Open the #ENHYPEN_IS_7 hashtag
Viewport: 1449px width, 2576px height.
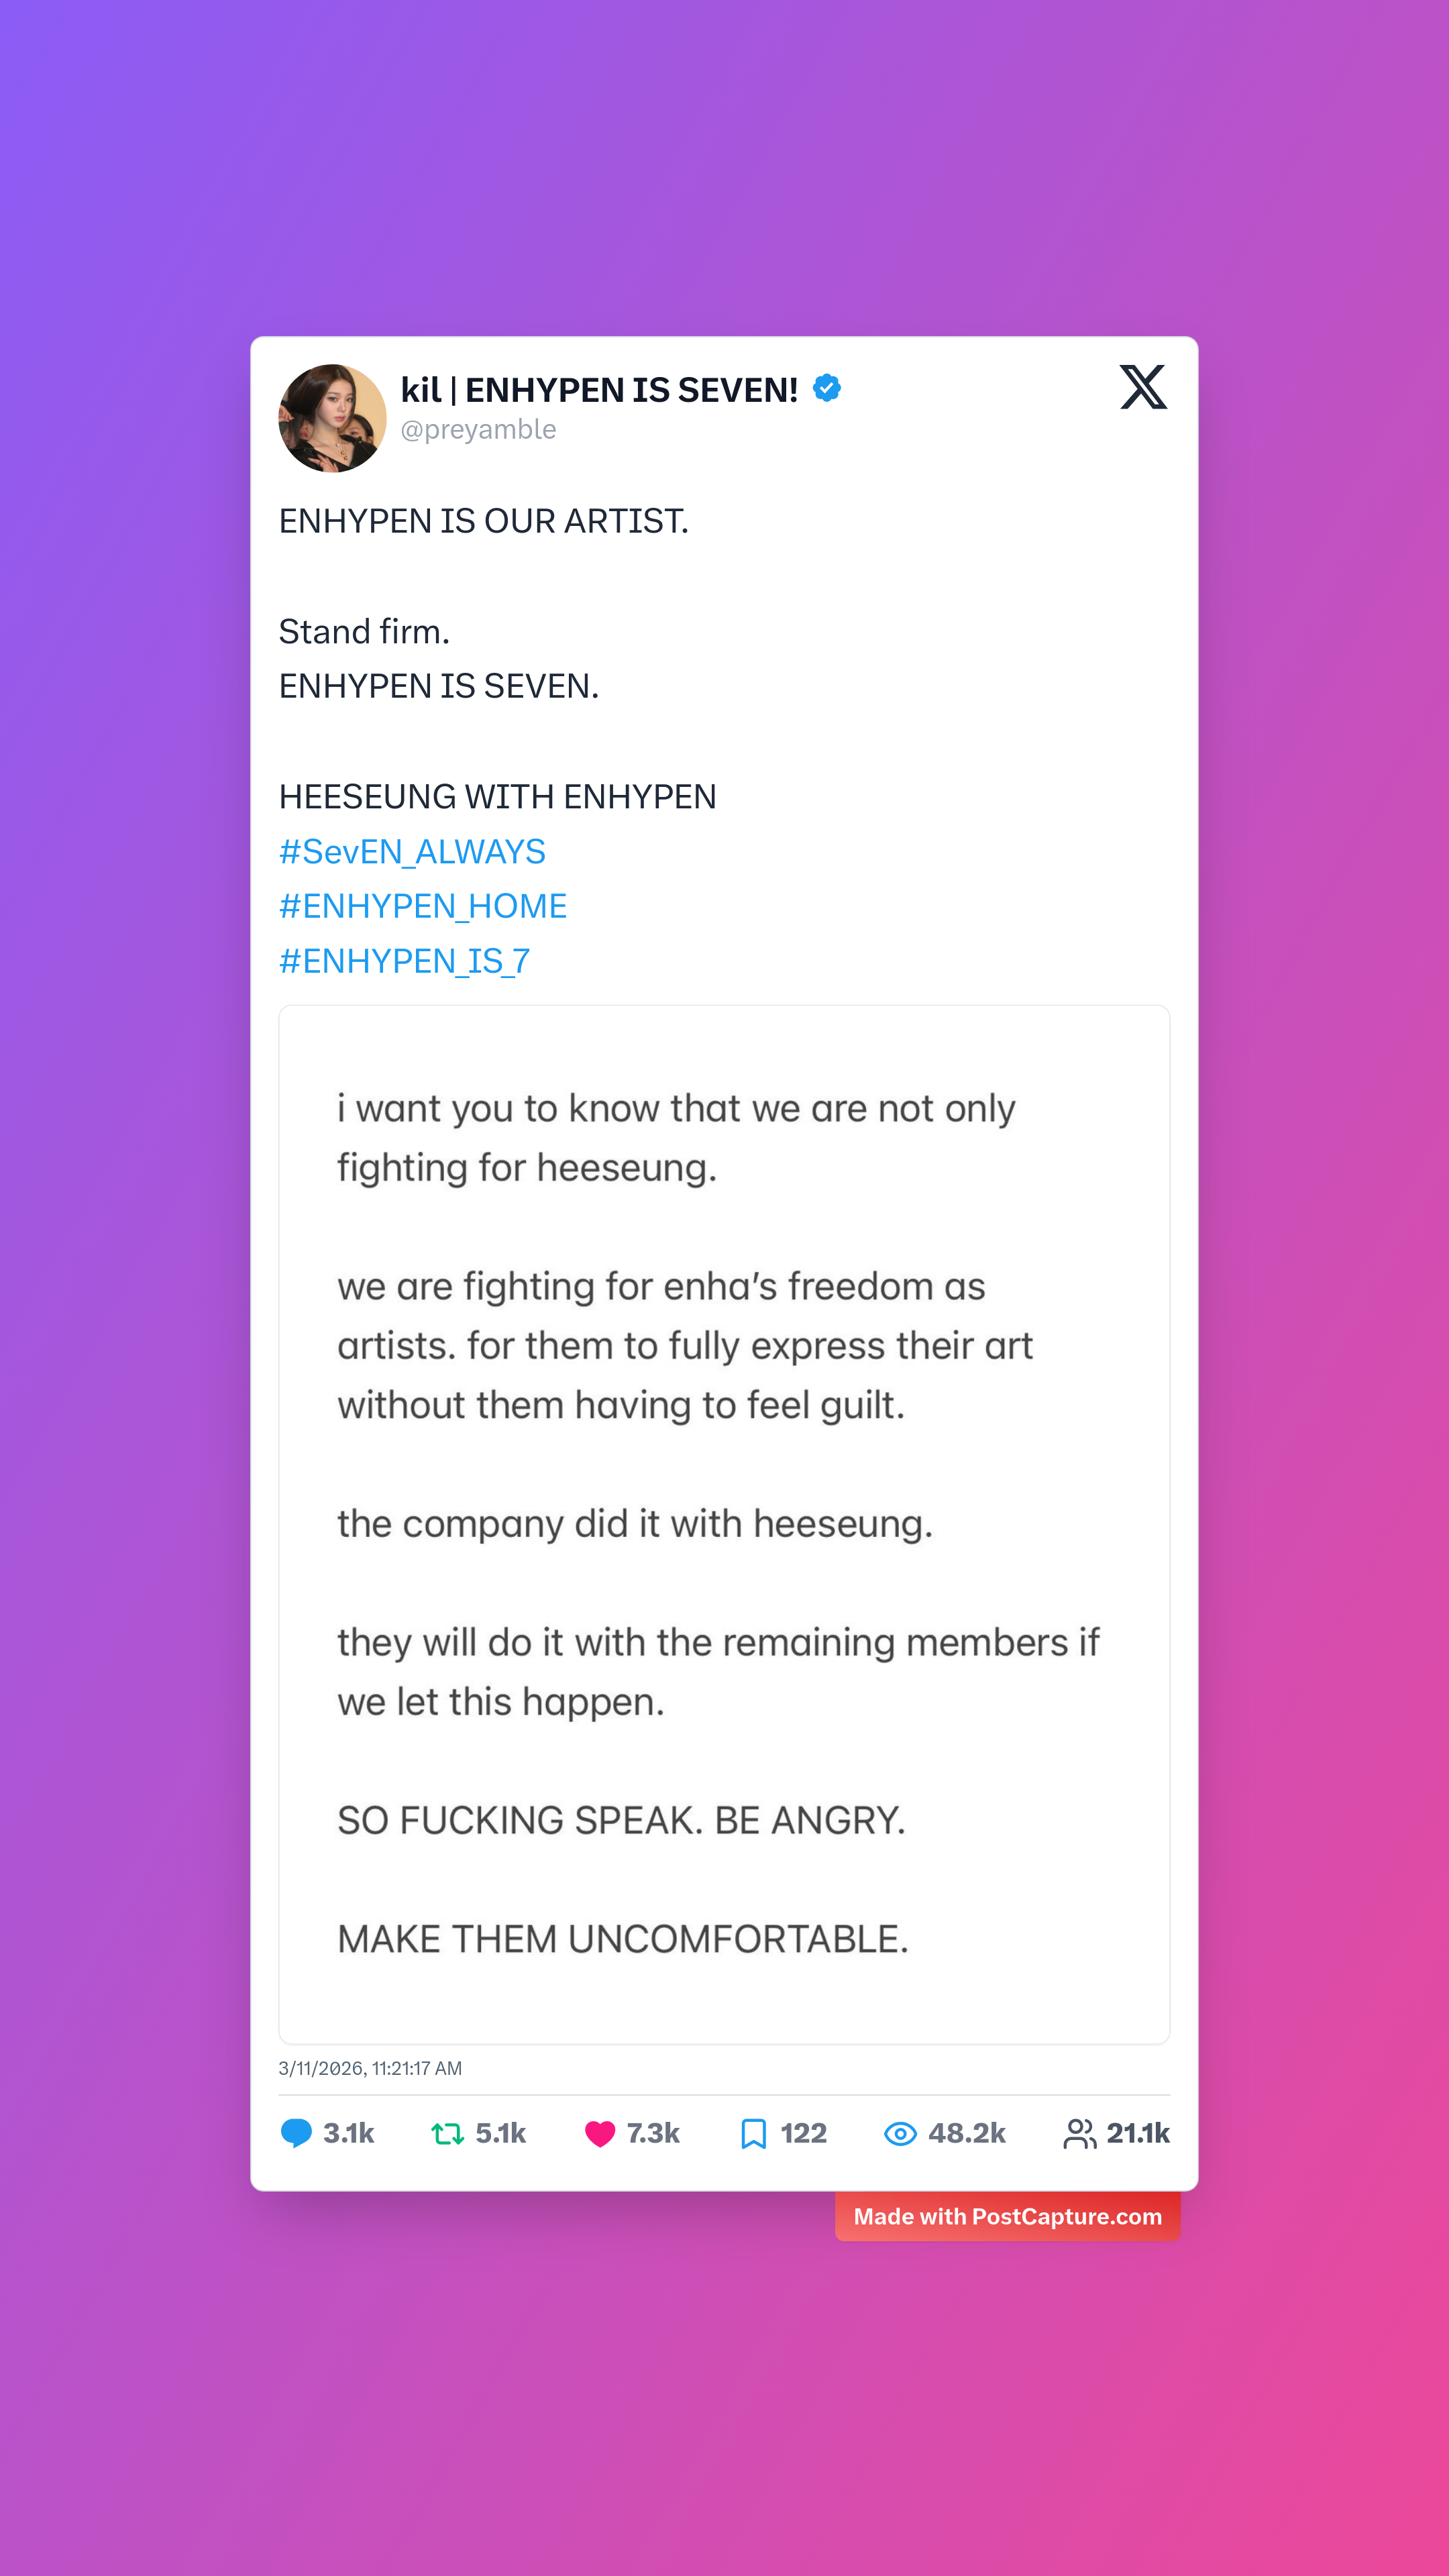click(x=404, y=961)
